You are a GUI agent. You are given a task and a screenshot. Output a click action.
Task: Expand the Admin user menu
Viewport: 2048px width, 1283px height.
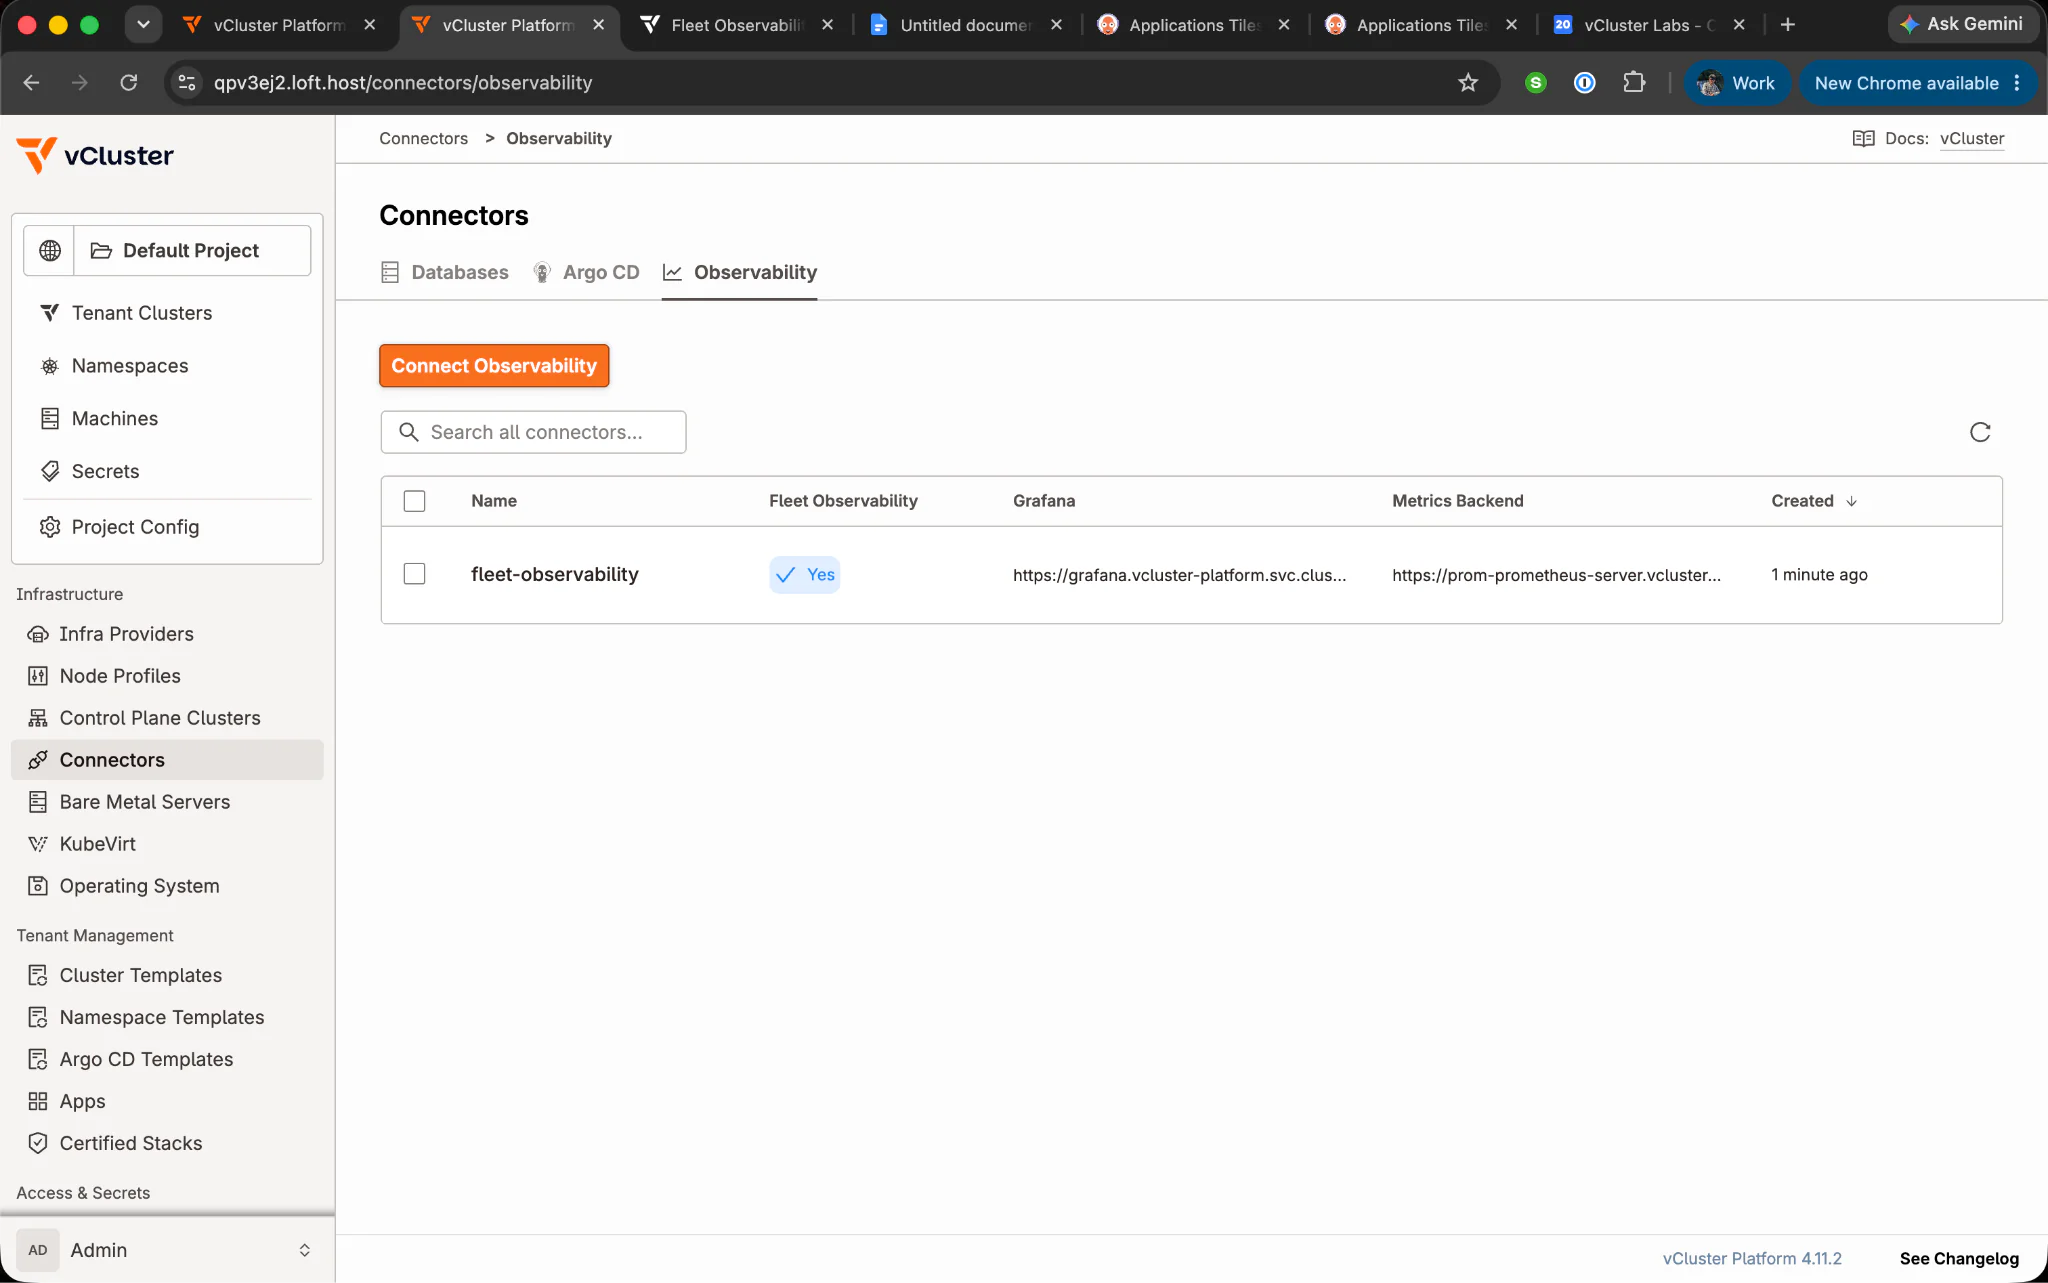point(168,1250)
